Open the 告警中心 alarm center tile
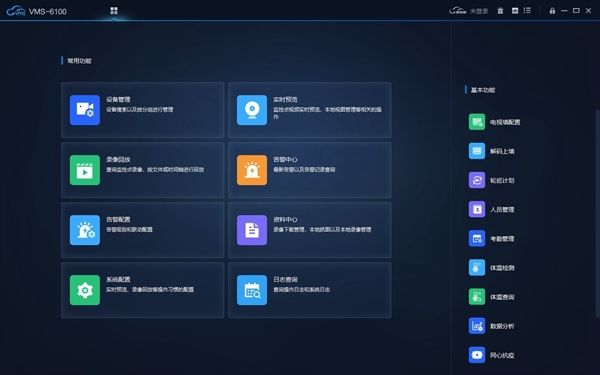The image size is (600, 375). click(x=310, y=170)
